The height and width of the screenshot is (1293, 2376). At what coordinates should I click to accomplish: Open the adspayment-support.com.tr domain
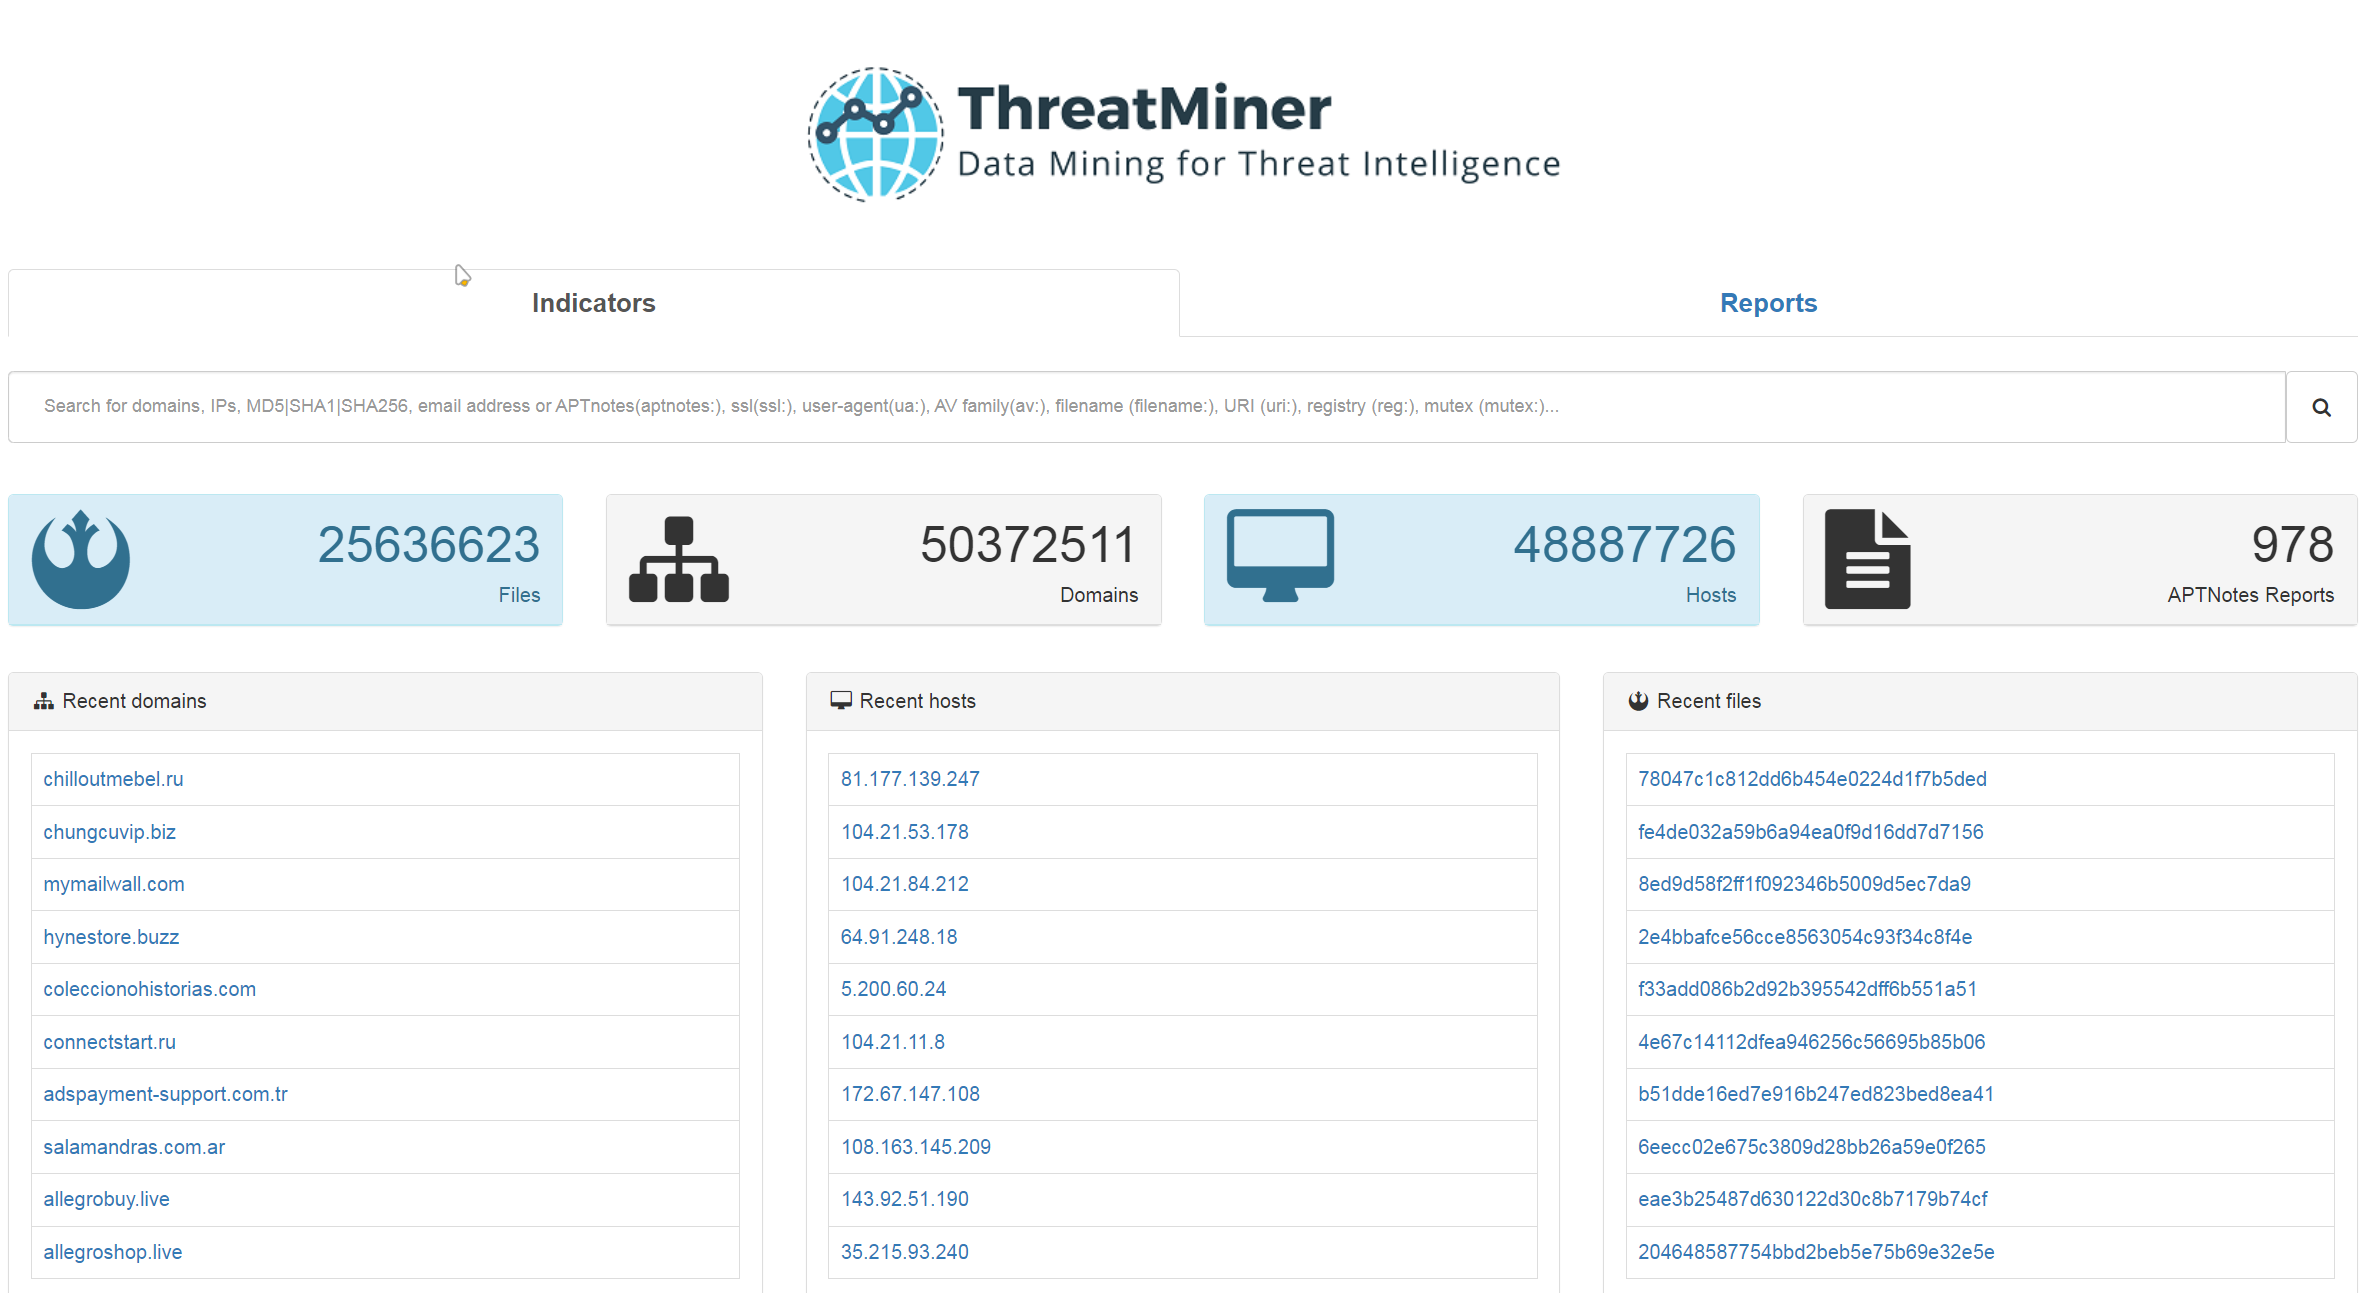(165, 1094)
